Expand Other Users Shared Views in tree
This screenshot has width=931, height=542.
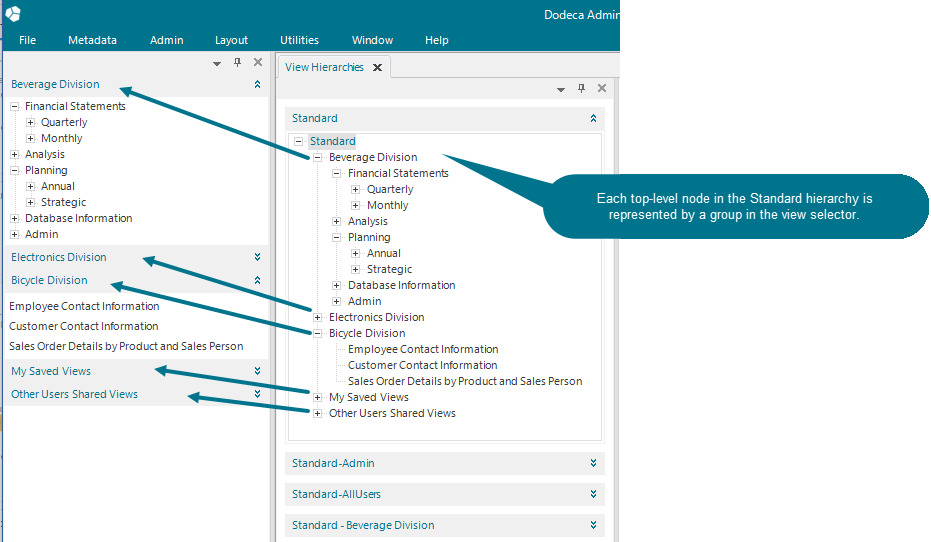pos(318,414)
